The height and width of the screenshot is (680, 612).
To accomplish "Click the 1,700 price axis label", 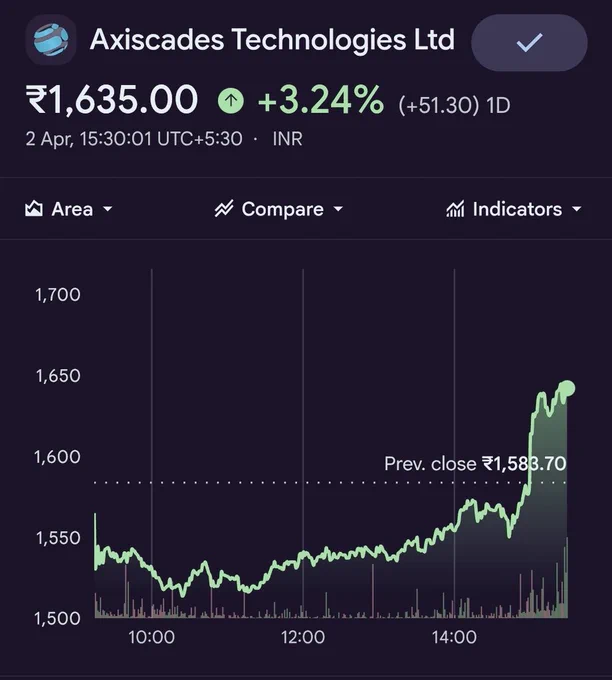I will click(x=58, y=295).
